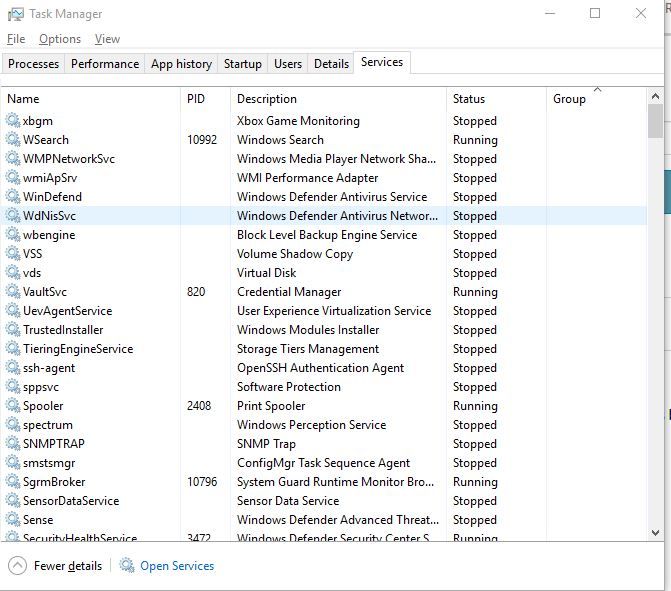Viewport: 671px width, 591px height.
Task: Click the gear icon beside SNMPTRAP
Action: coord(13,443)
